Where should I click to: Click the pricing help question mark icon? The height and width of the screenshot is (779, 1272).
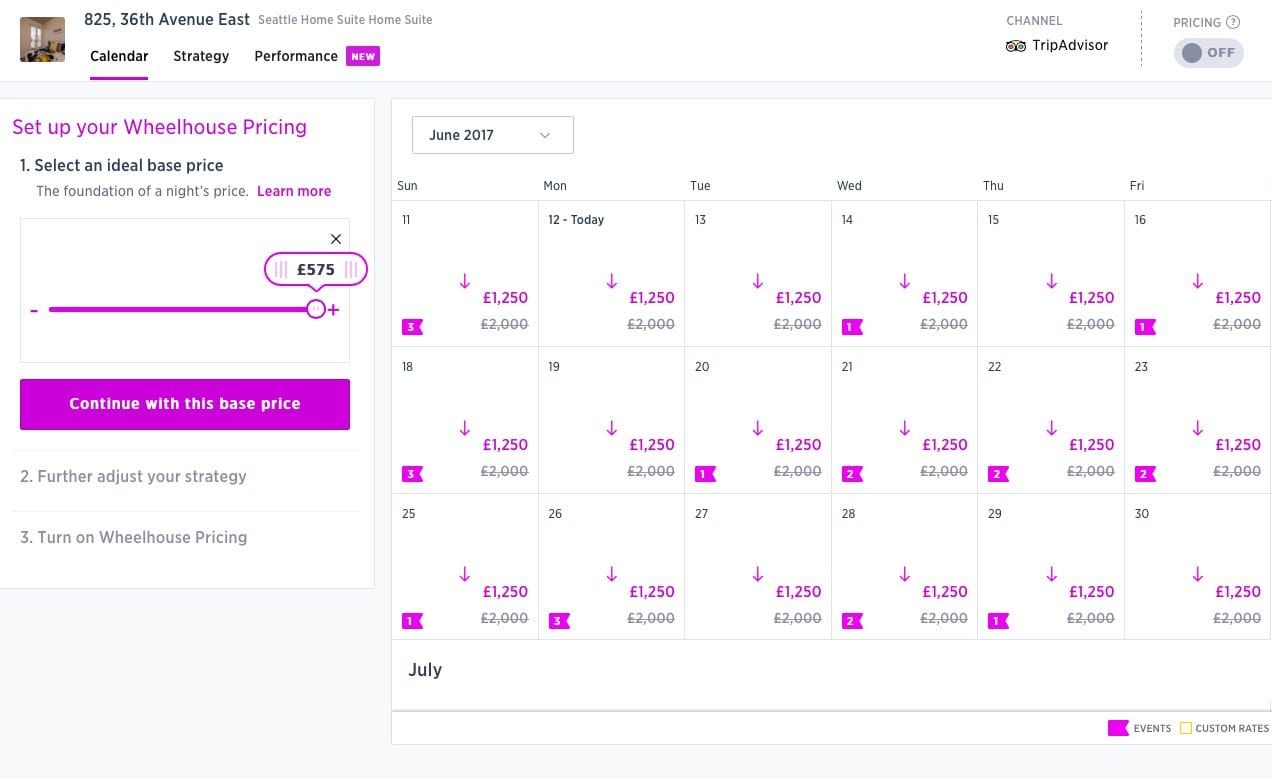[x=1233, y=22]
